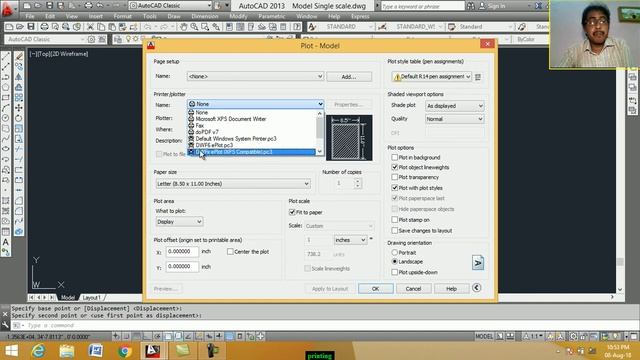Select the Mirror tool in the Modify toolbar
640x360 pixels.
coord(19,77)
